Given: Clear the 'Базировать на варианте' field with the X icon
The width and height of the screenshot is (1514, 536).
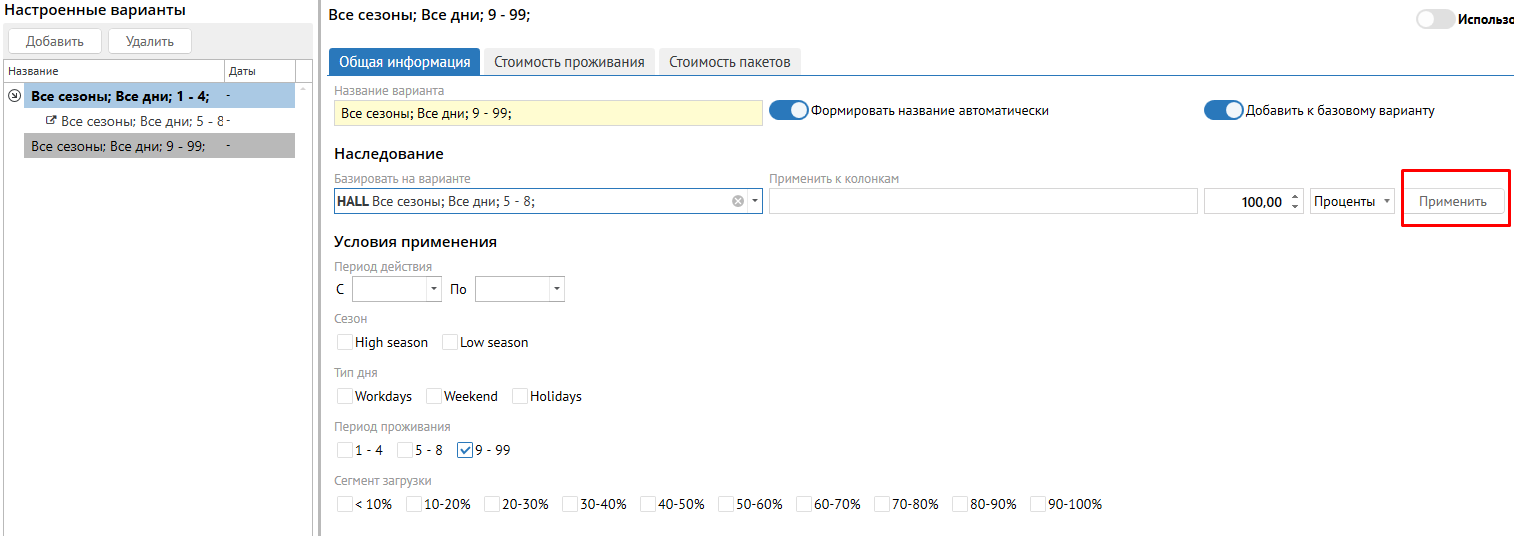Looking at the screenshot, I should click(x=738, y=201).
